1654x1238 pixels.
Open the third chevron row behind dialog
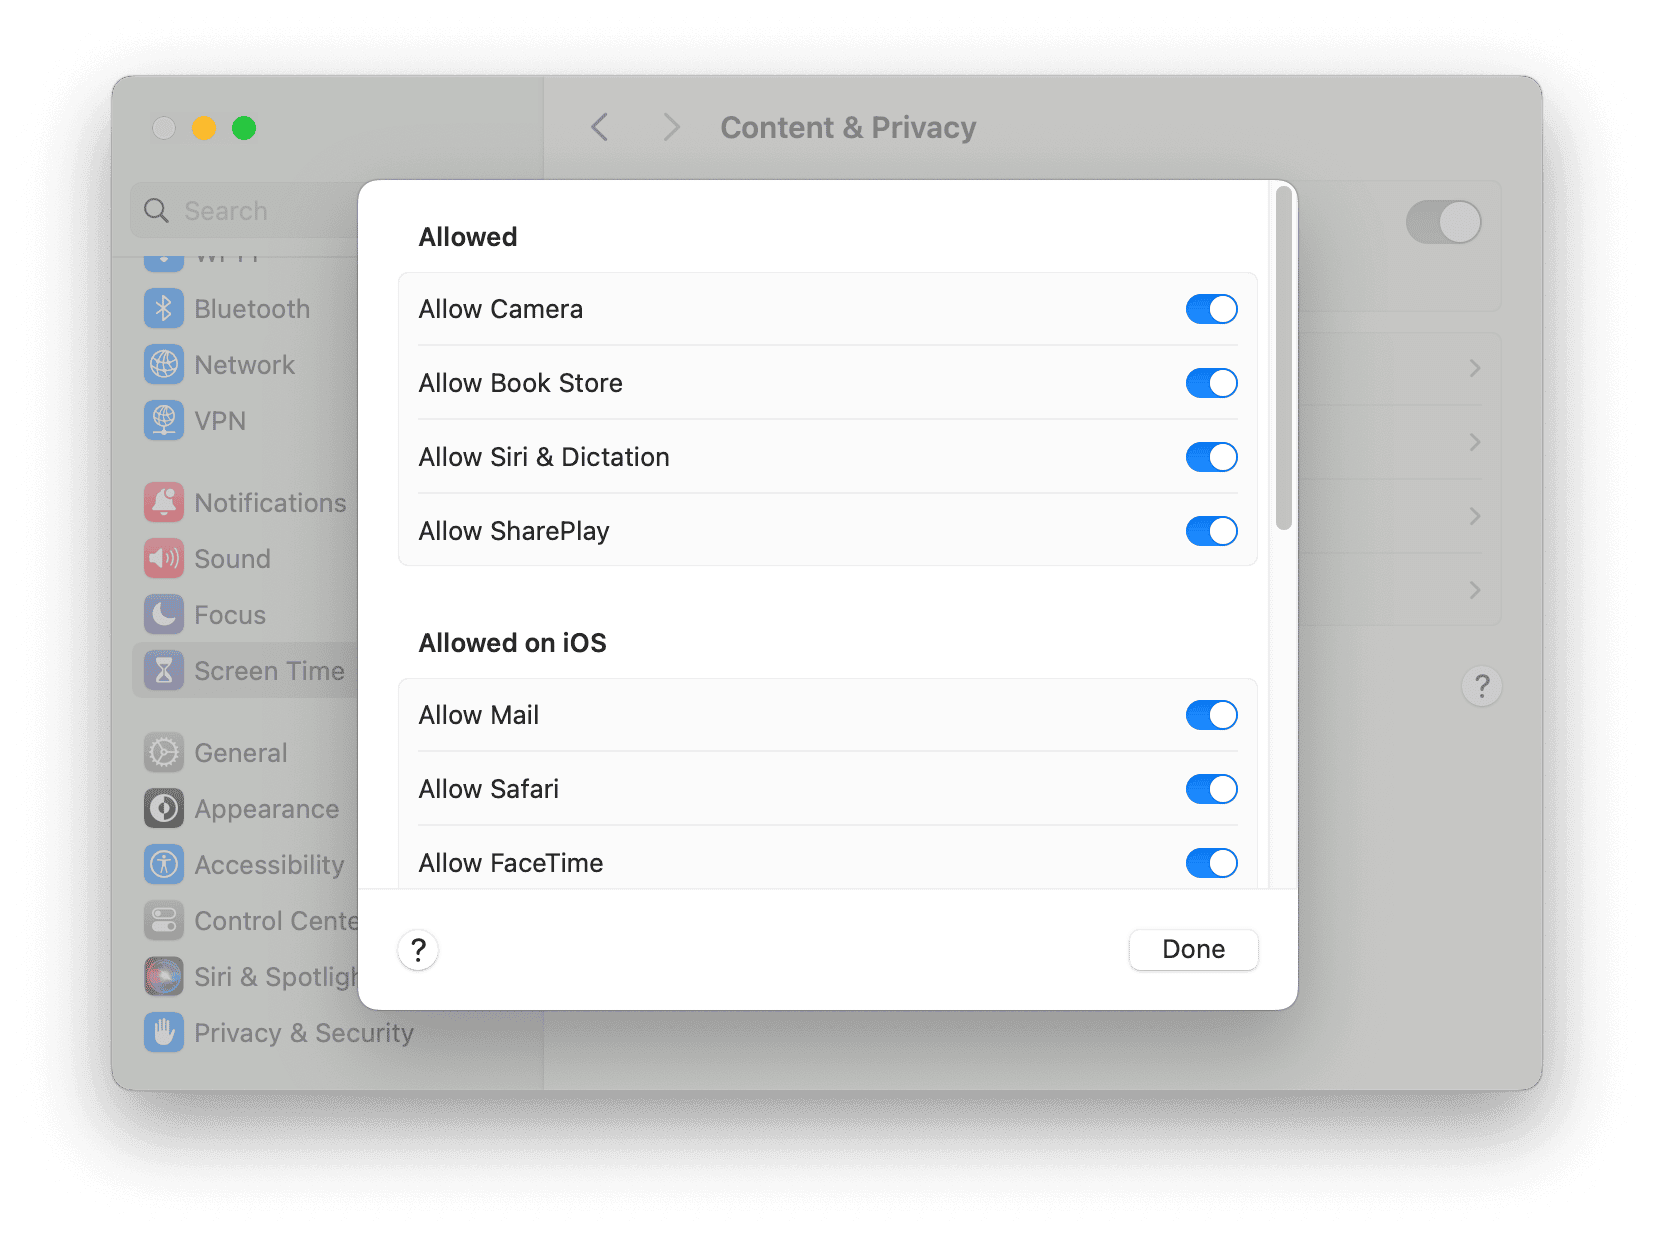coord(1475,516)
